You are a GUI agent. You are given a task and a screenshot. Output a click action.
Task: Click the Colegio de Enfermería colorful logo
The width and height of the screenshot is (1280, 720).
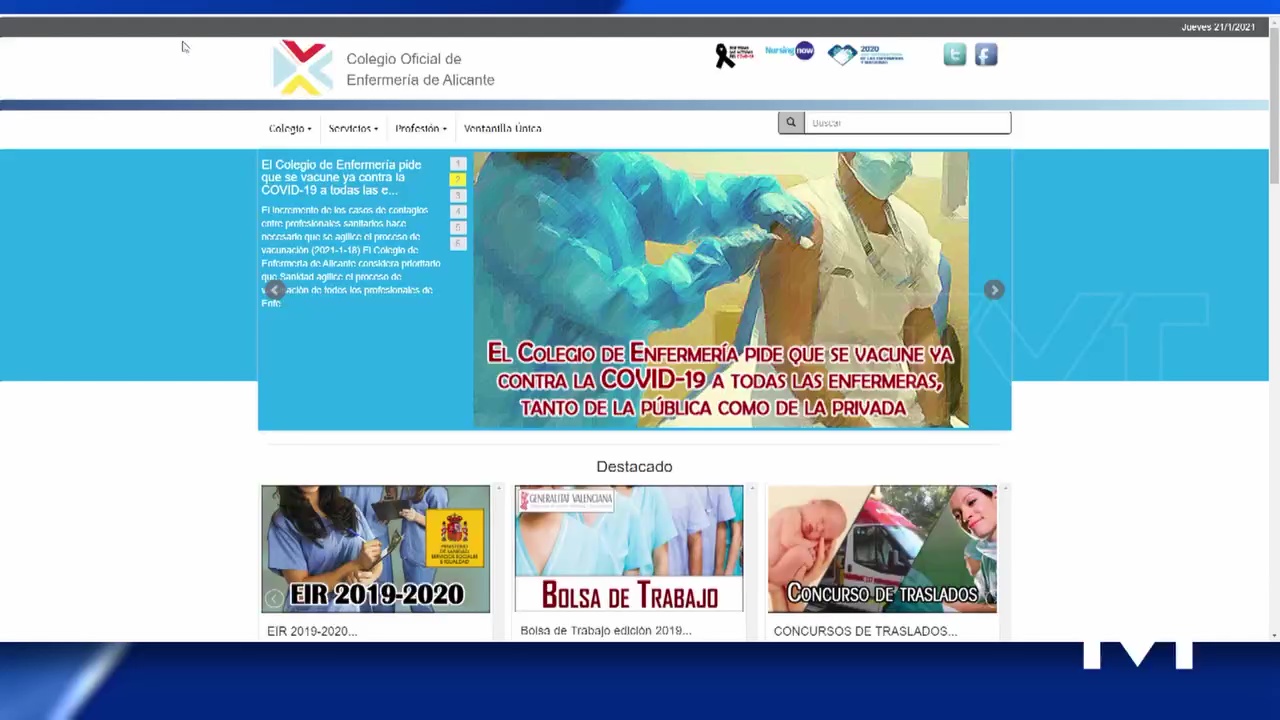pos(303,68)
